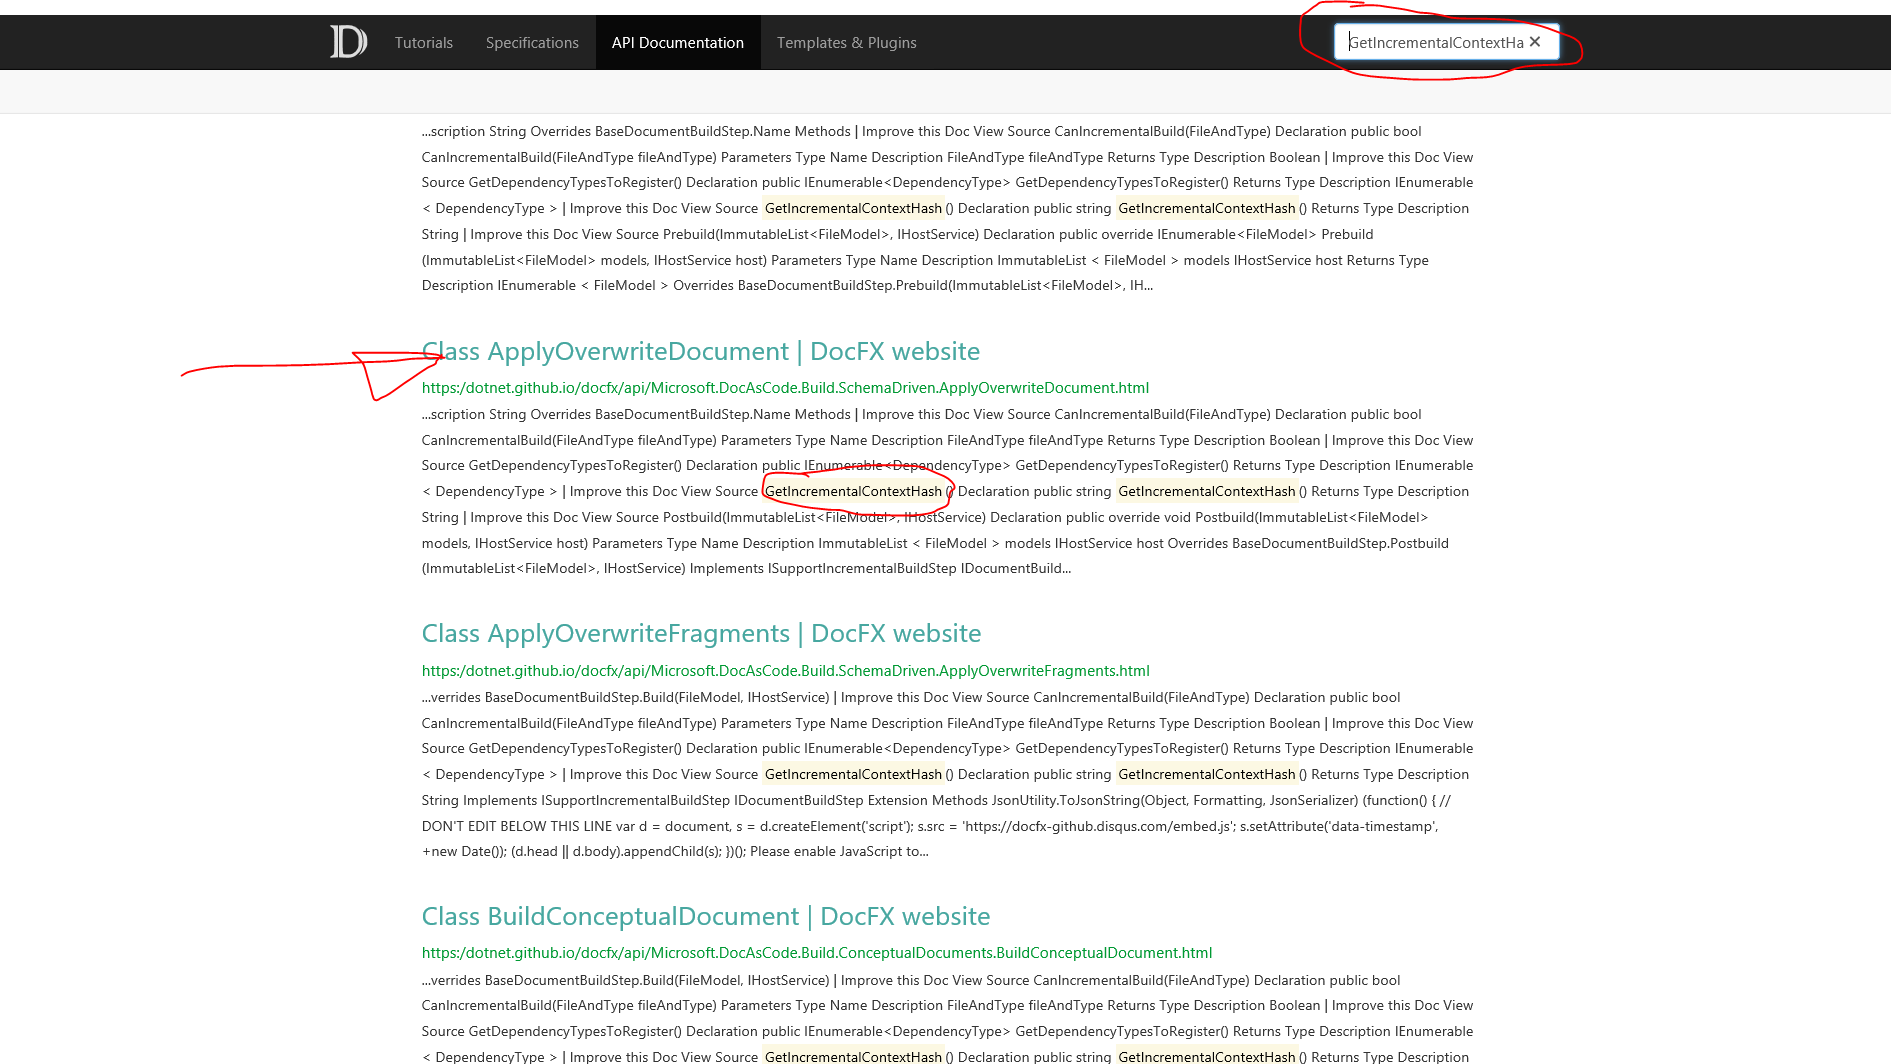Open the Specifications menu item
Image resolution: width=1891 pixels, height=1064 pixels.
532,42
